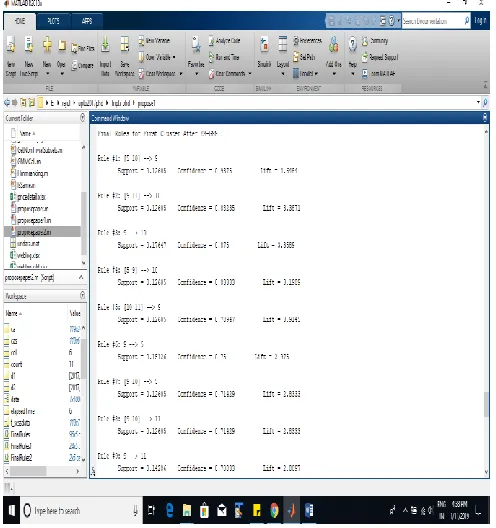The height and width of the screenshot is (528, 496).
Task: Open Microsoft Edge from taskbar
Action: 170,510
